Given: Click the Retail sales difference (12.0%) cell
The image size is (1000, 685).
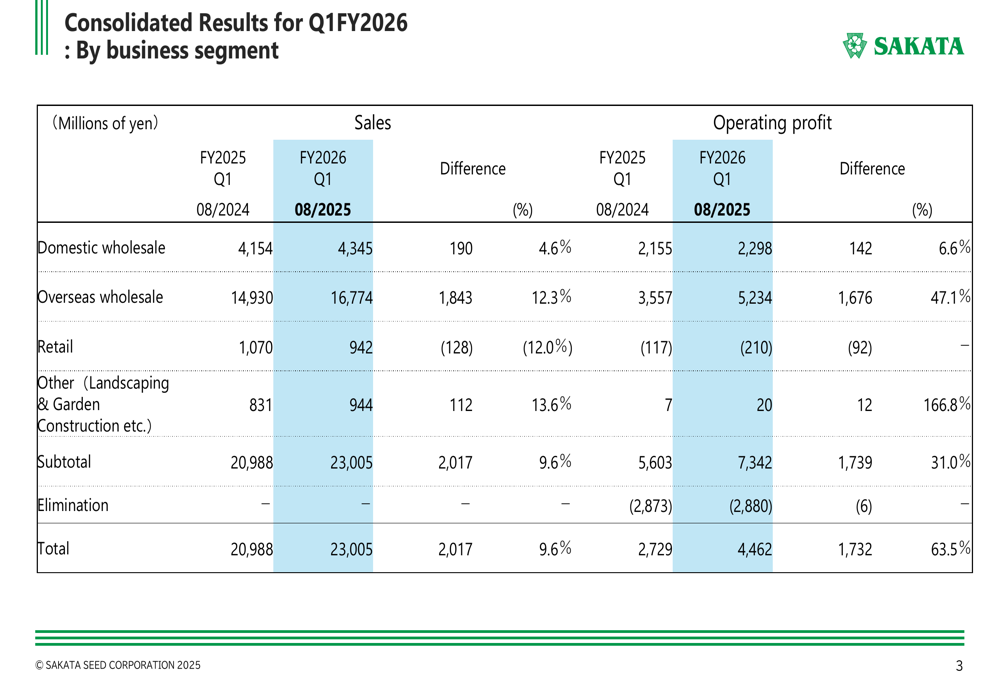Looking at the screenshot, I should click(546, 348).
